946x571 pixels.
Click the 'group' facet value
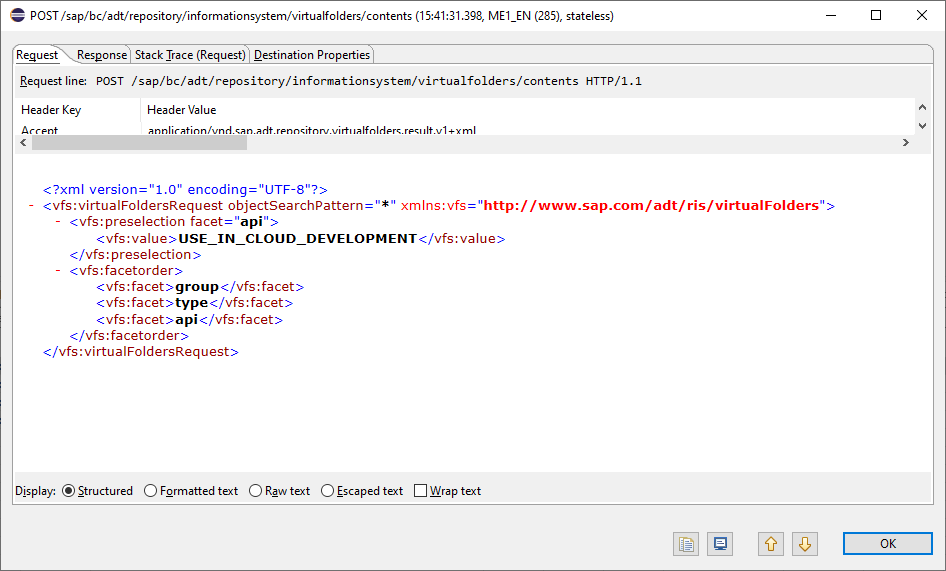pos(197,287)
